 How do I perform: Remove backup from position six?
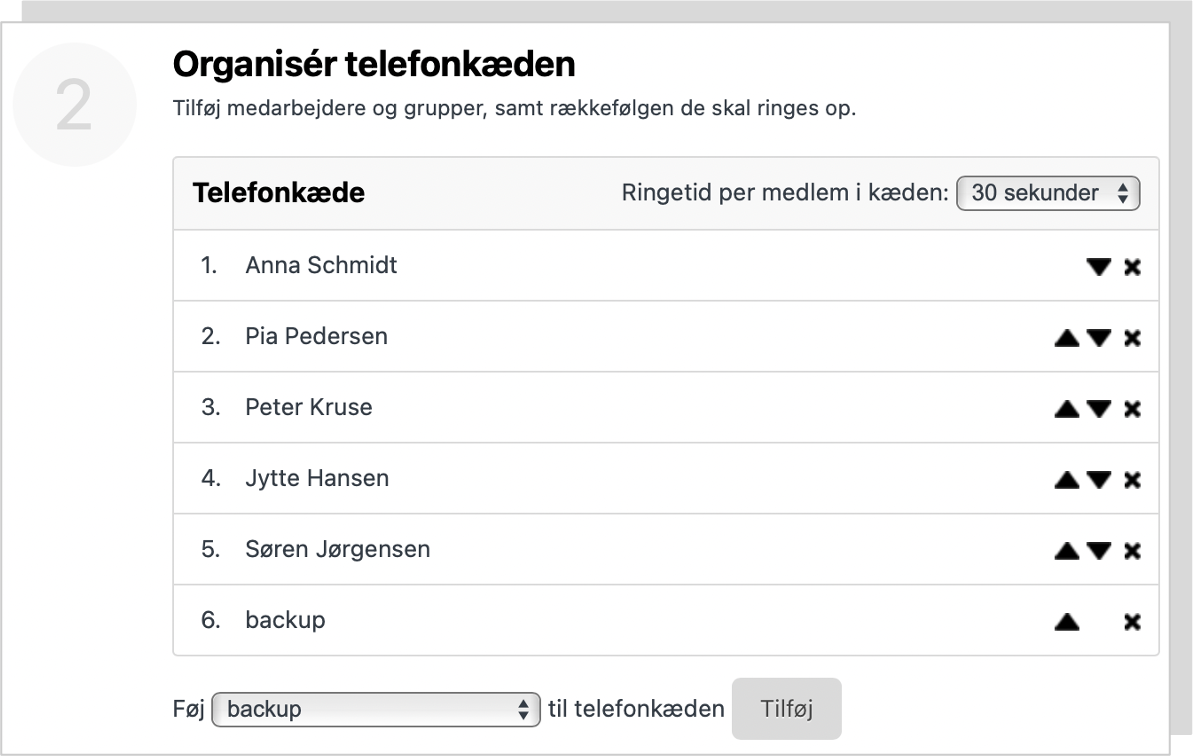click(1131, 620)
